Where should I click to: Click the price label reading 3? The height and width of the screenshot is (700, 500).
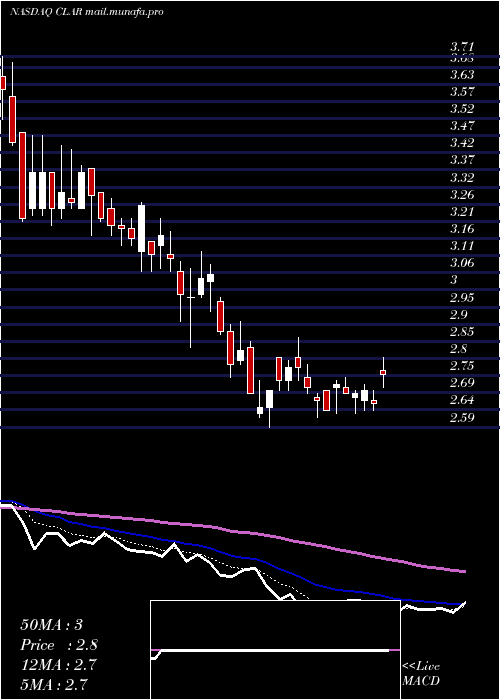(x=454, y=280)
